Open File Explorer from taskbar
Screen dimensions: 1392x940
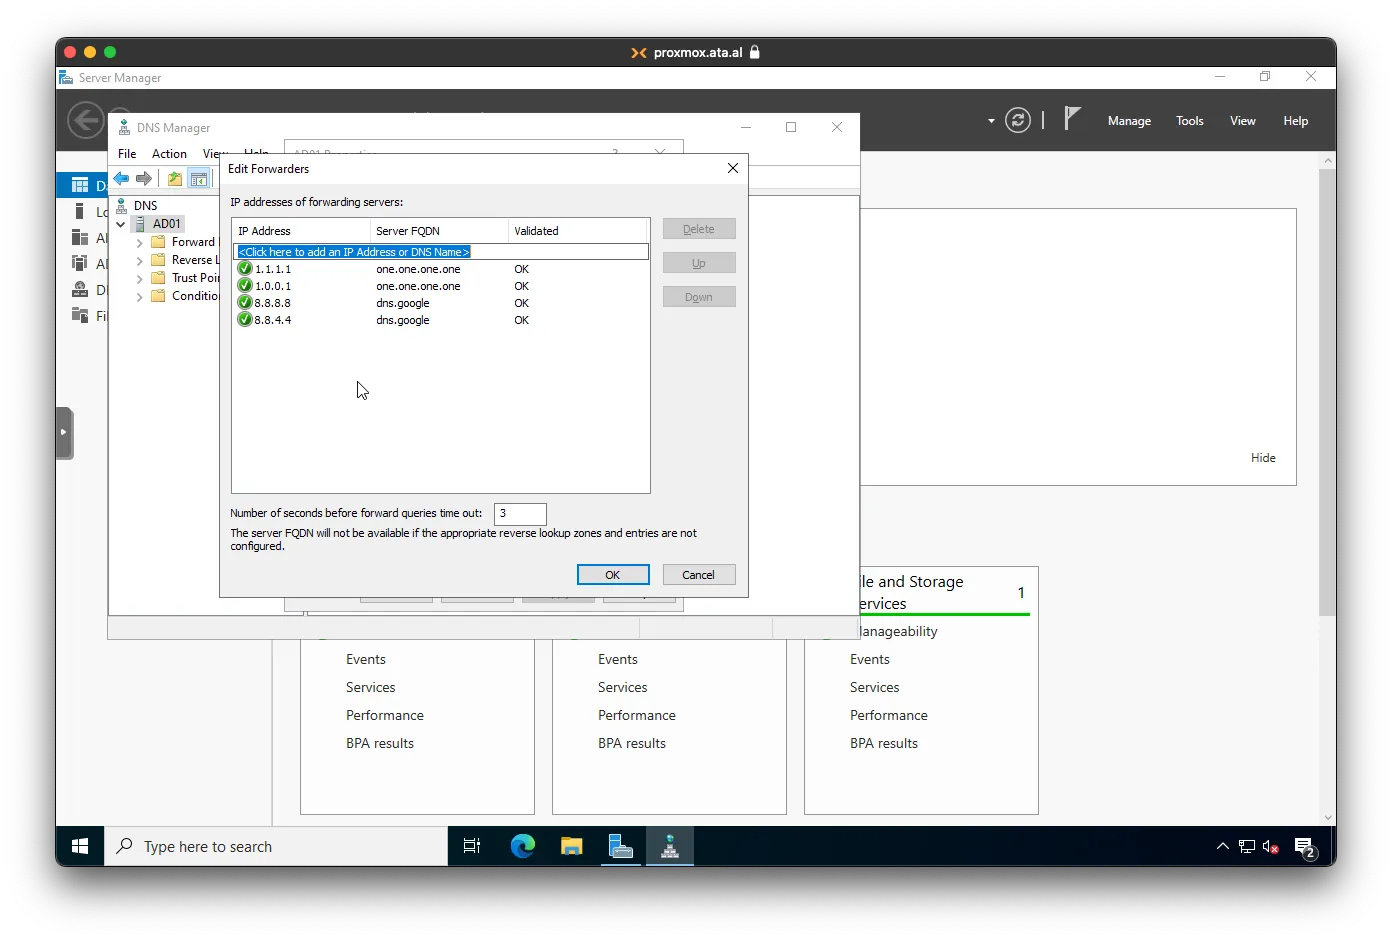point(571,846)
